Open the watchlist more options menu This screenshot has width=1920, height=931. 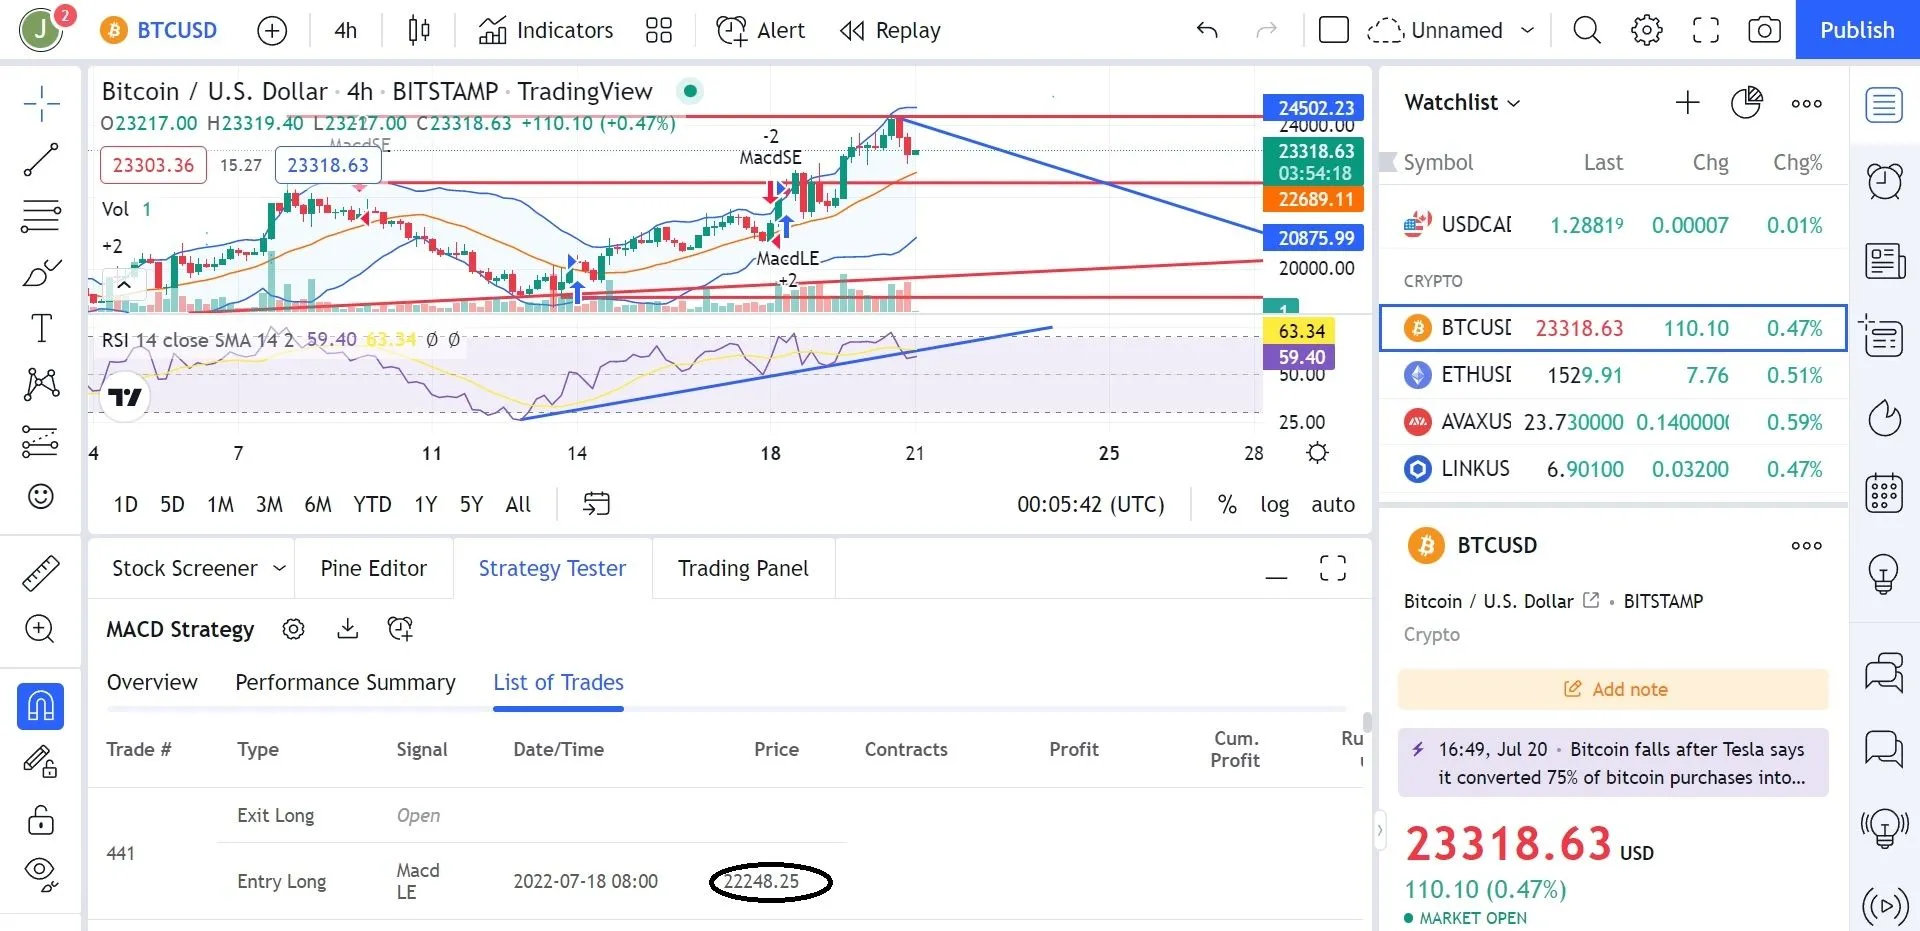pyautogui.click(x=1806, y=103)
